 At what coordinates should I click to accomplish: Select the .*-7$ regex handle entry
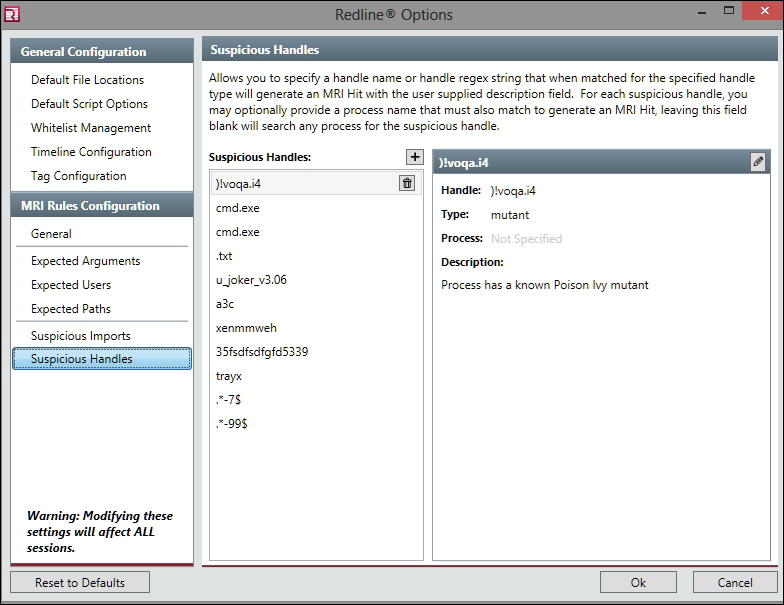[x=316, y=400]
